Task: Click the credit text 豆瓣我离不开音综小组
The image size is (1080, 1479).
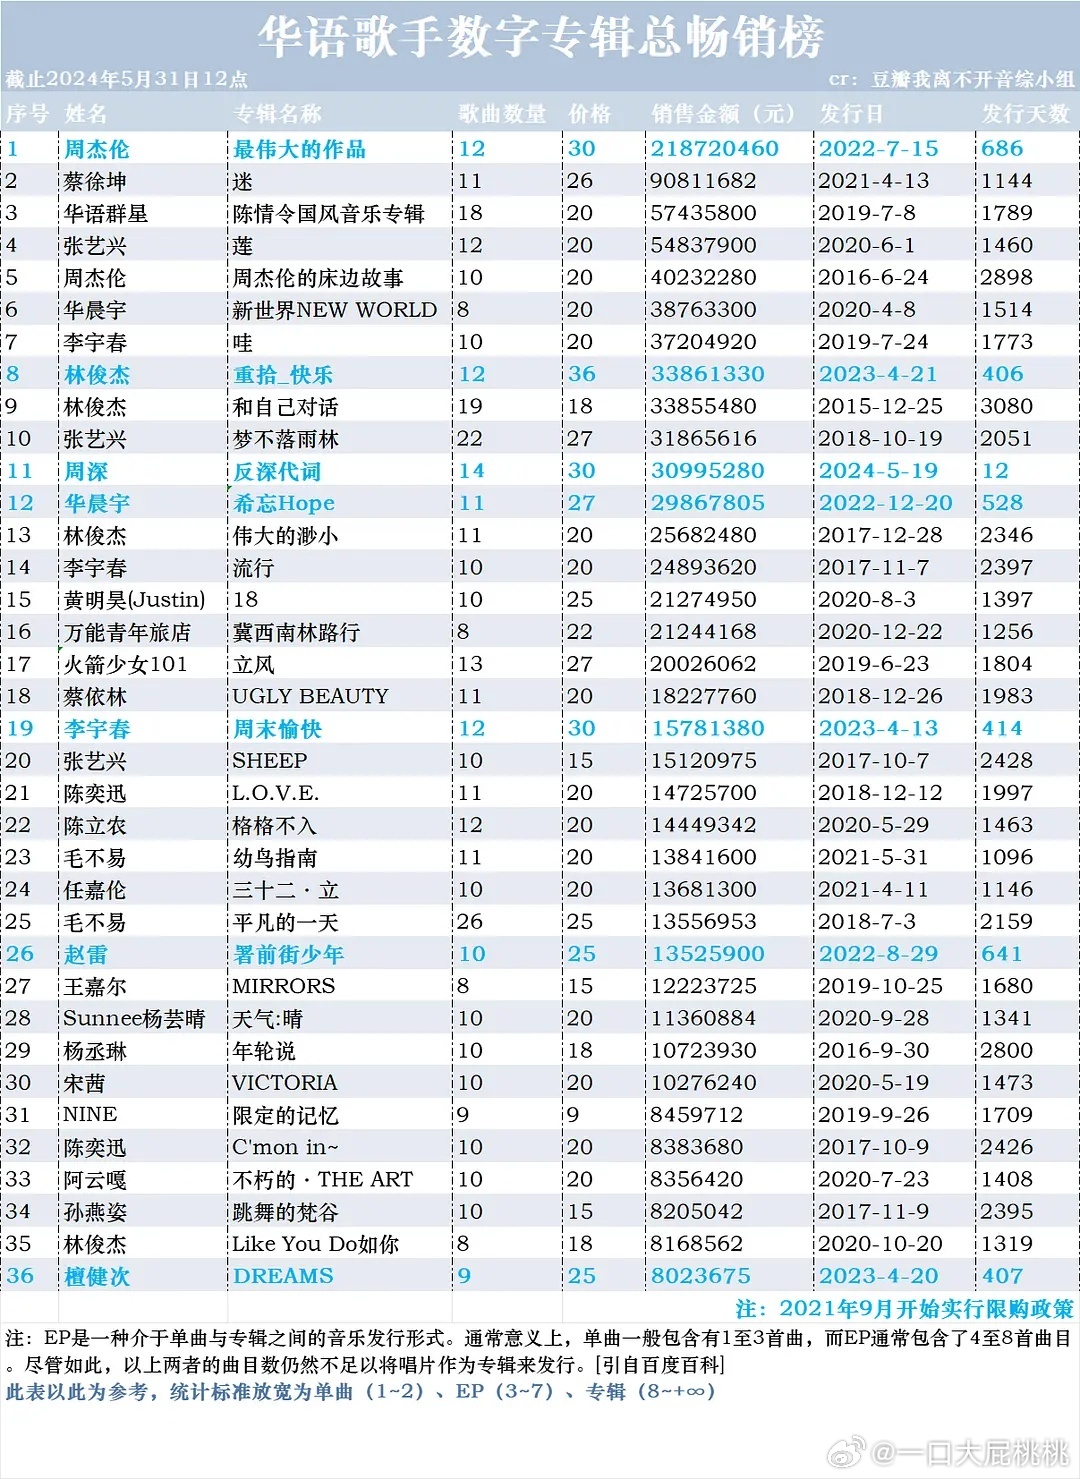Action: click(x=973, y=80)
